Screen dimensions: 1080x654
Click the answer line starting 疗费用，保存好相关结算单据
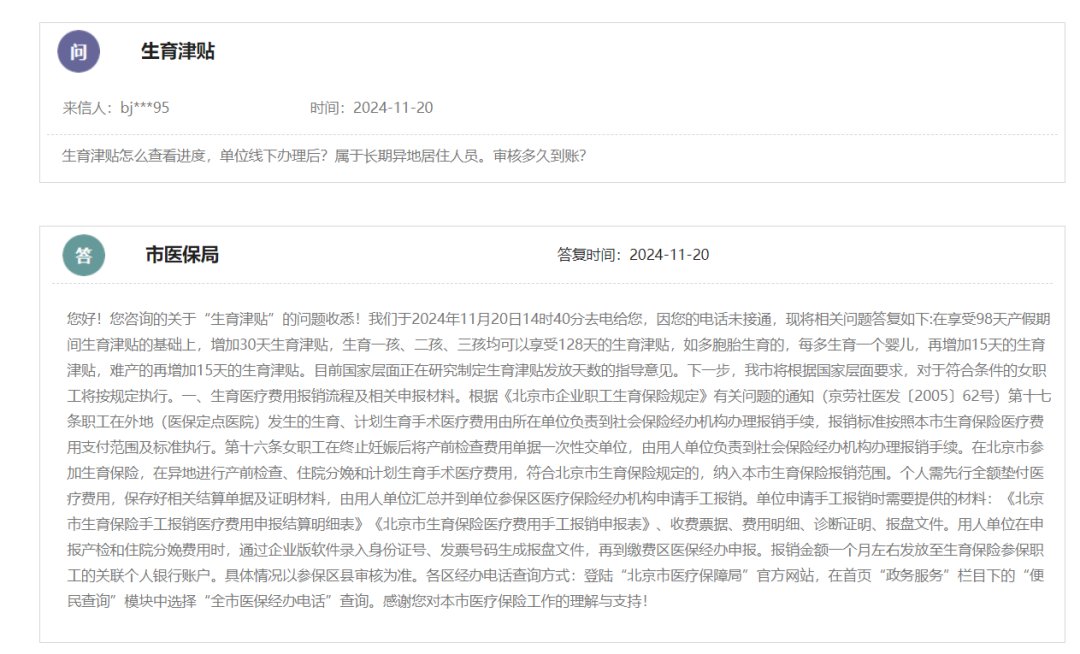point(555,498)
